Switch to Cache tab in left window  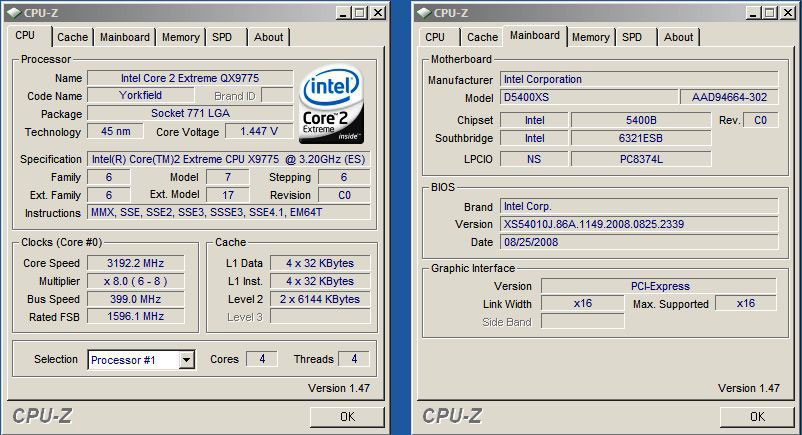click(x=72, y=37)
